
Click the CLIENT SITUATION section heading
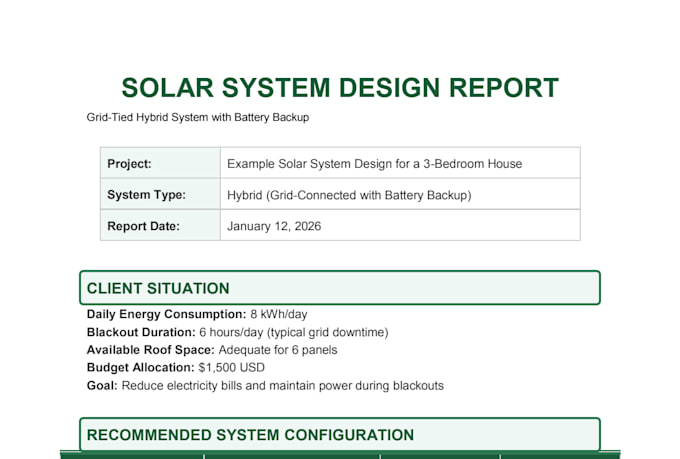340,288
